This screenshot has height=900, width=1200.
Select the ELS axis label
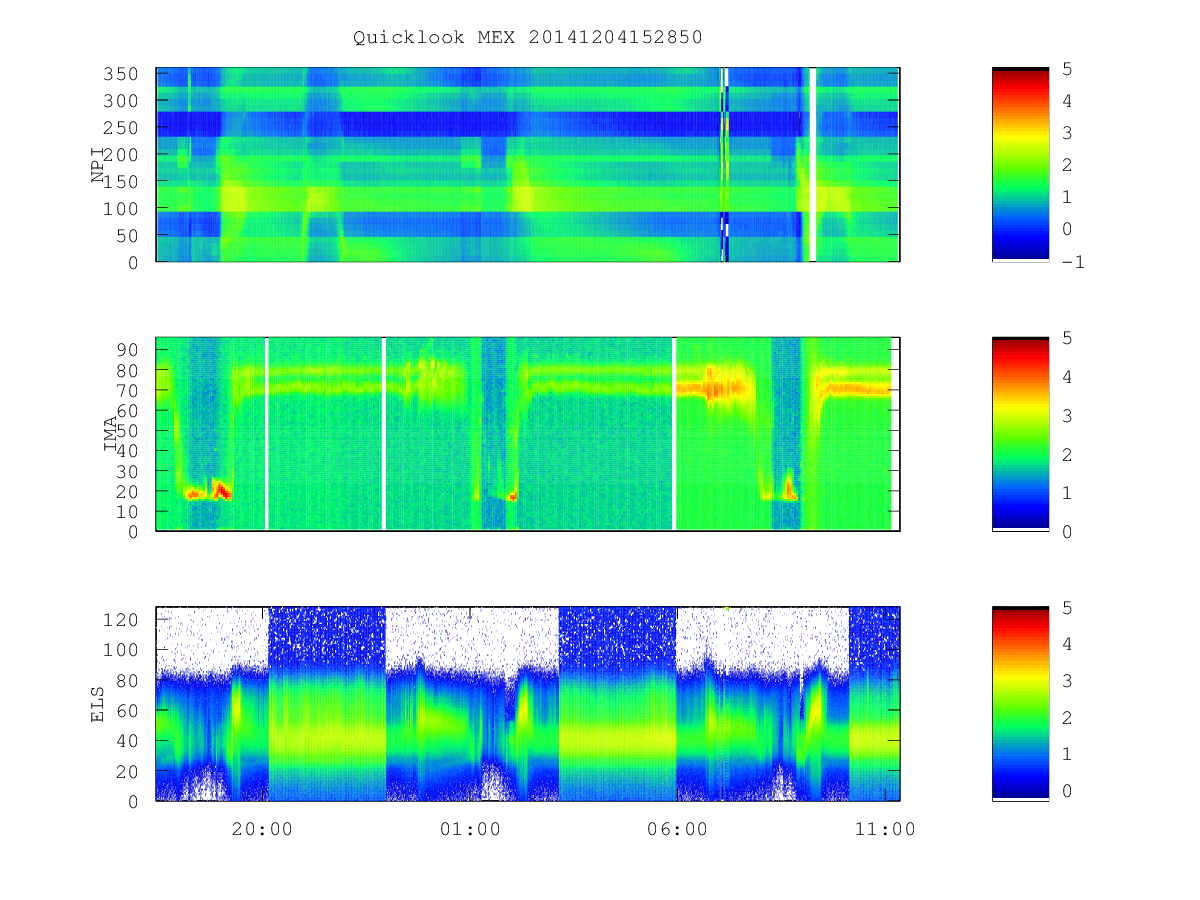[98, 704]
